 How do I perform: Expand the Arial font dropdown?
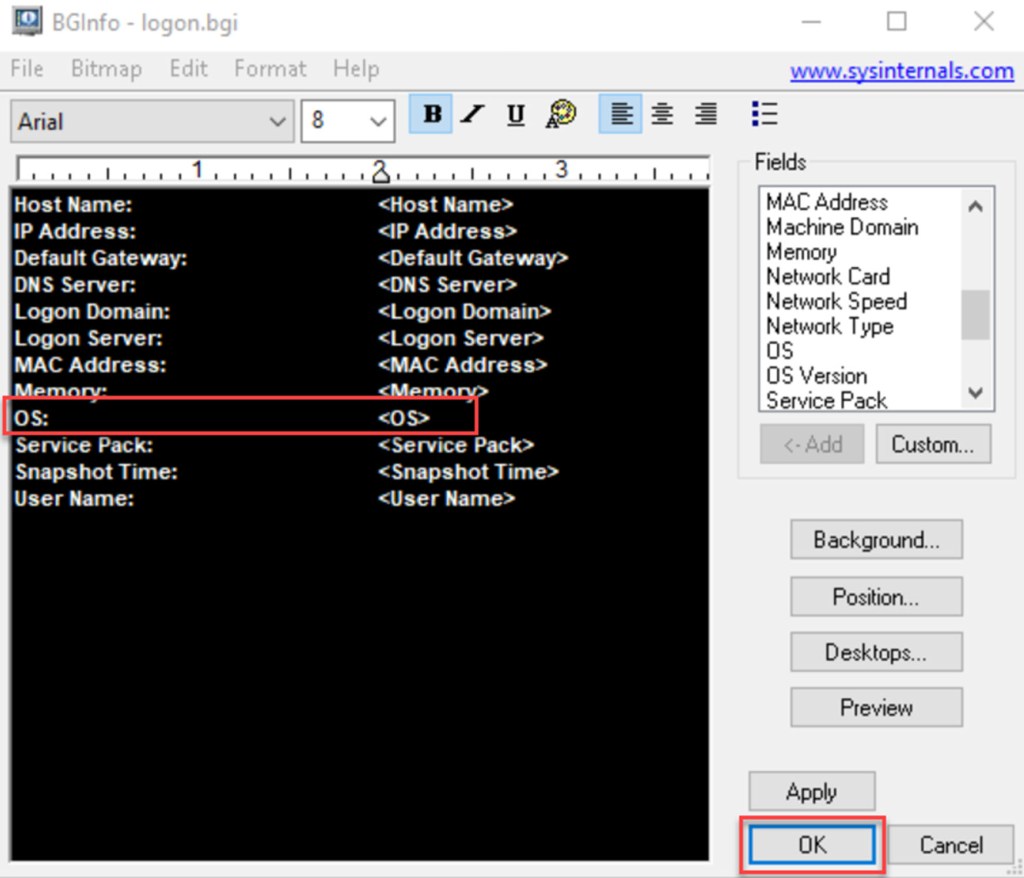coord(277,122)
